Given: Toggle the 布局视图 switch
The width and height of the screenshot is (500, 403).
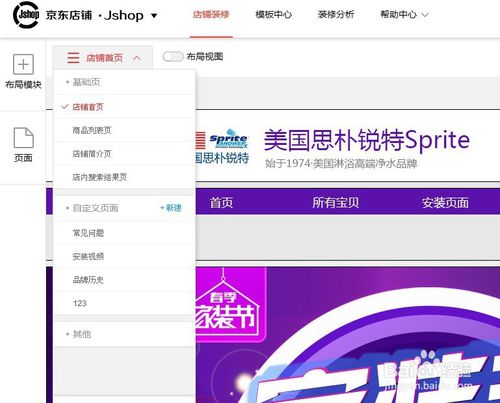Looking at the screenshot, I should tap(173, 57).
